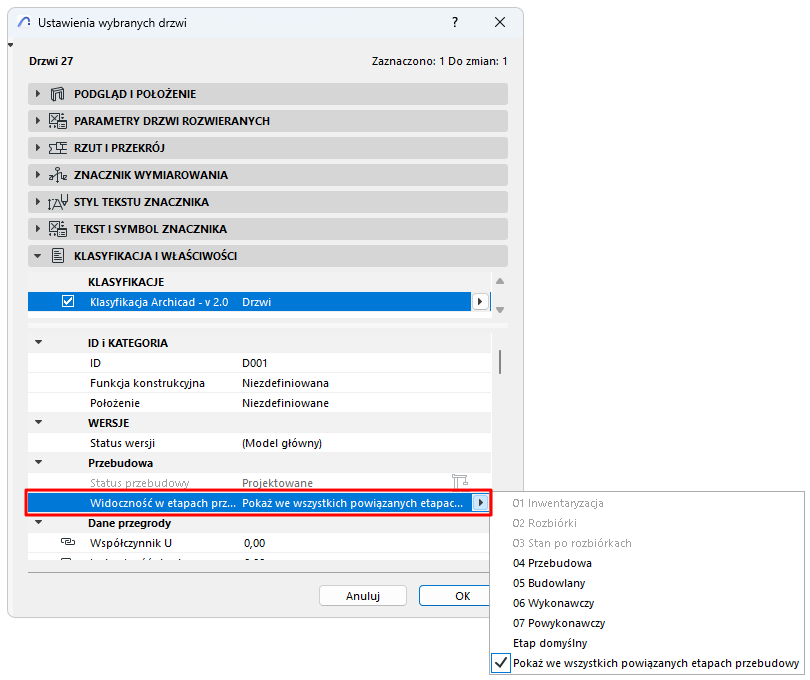Collapse the KLASYFIKACJA I WŁAŚCIWOŚCI panel
810x680 pixels.
click(37, 256)
